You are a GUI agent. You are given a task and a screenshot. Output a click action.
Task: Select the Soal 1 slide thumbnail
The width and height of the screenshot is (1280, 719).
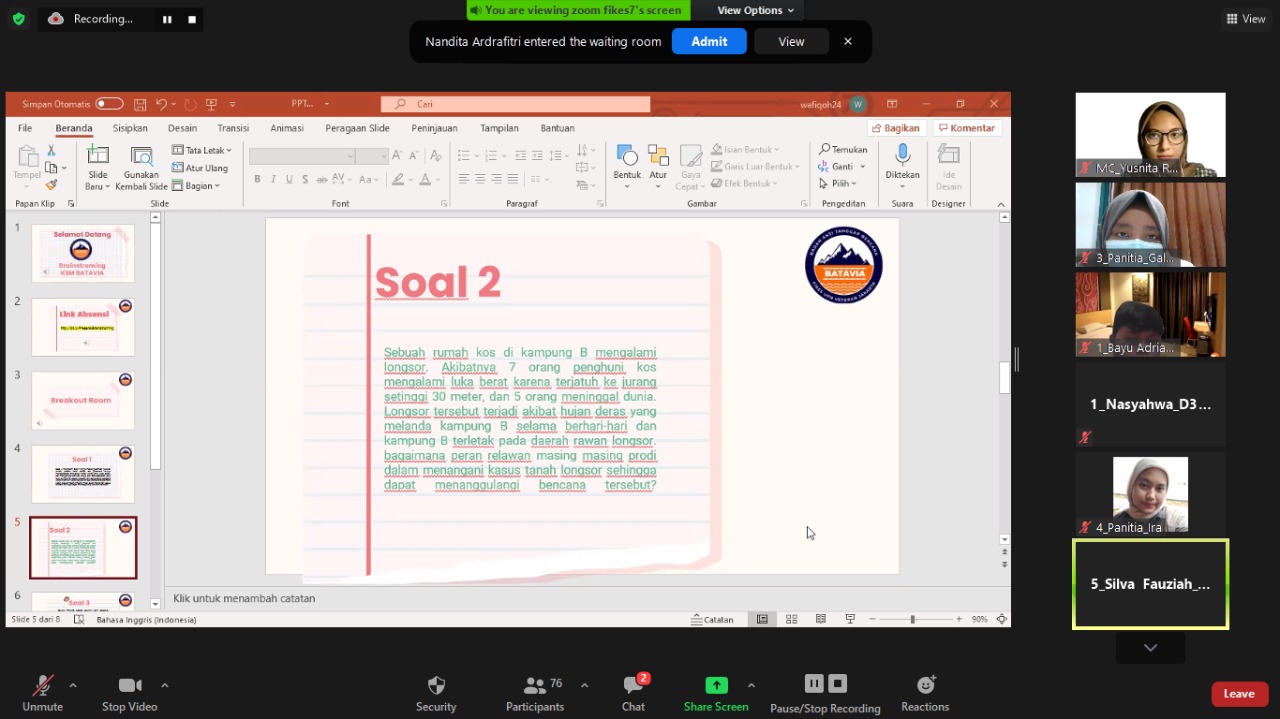83,474
